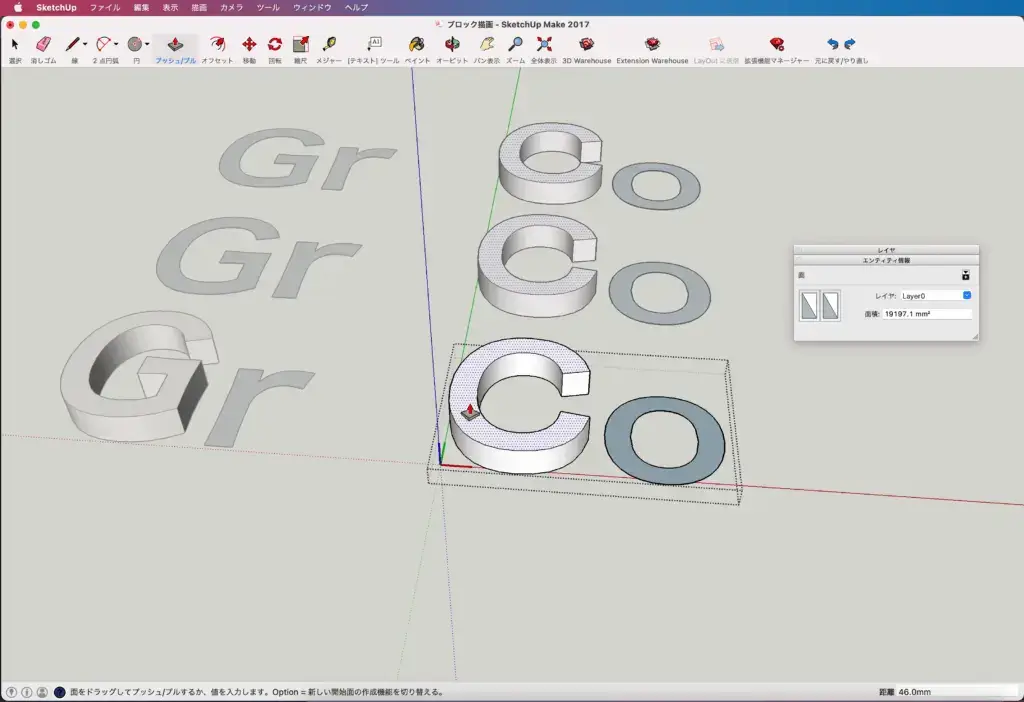Image resolution: width=1024 pixels, height=702 pixels.
Task: Collapse the エンティティ情報 panel header
Action: pyautogui.click(x=886, y=260)
